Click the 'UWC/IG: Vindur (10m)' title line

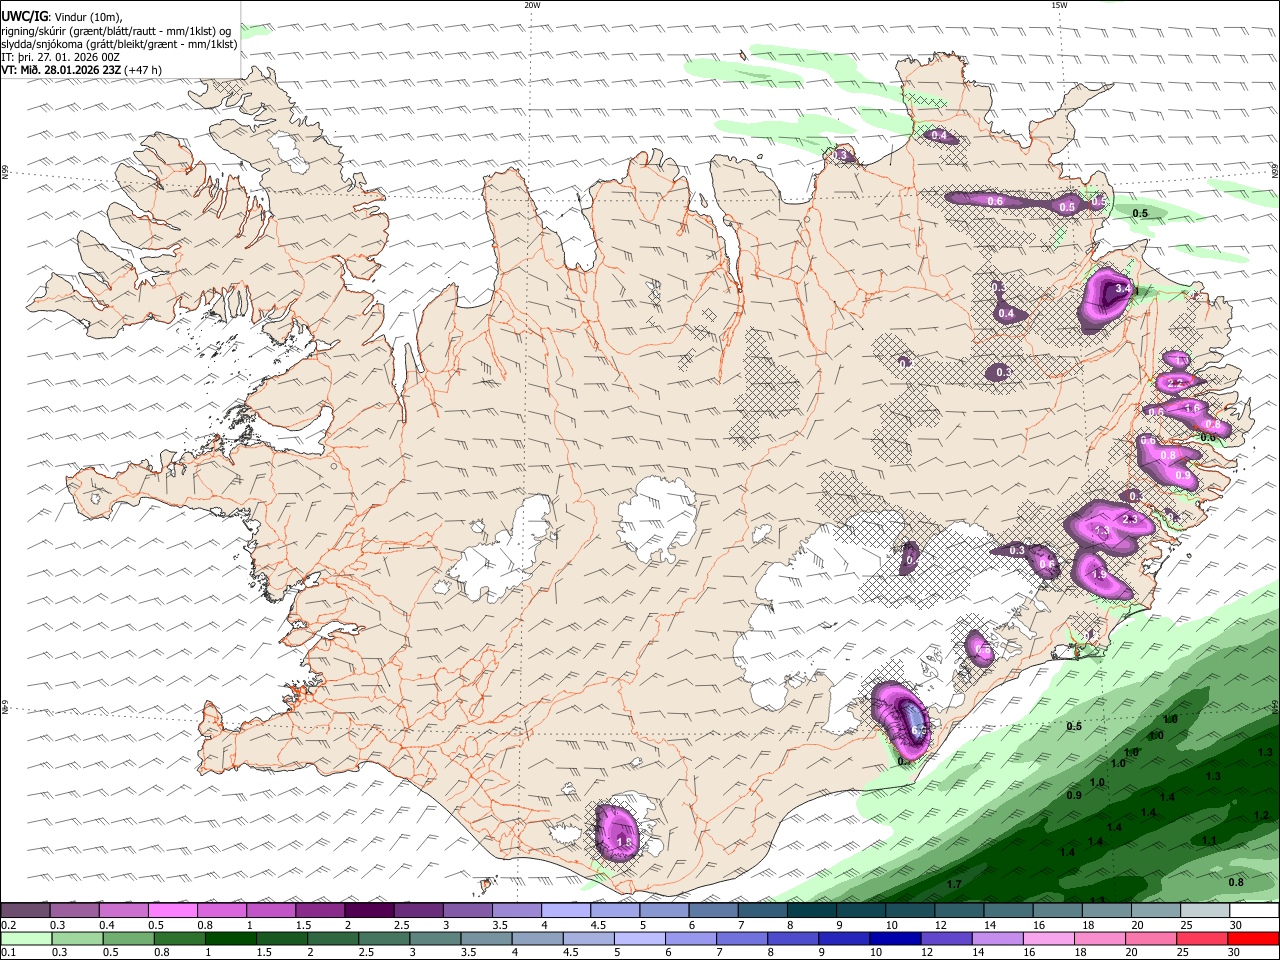pyautogui.click(x=62, y=17)
